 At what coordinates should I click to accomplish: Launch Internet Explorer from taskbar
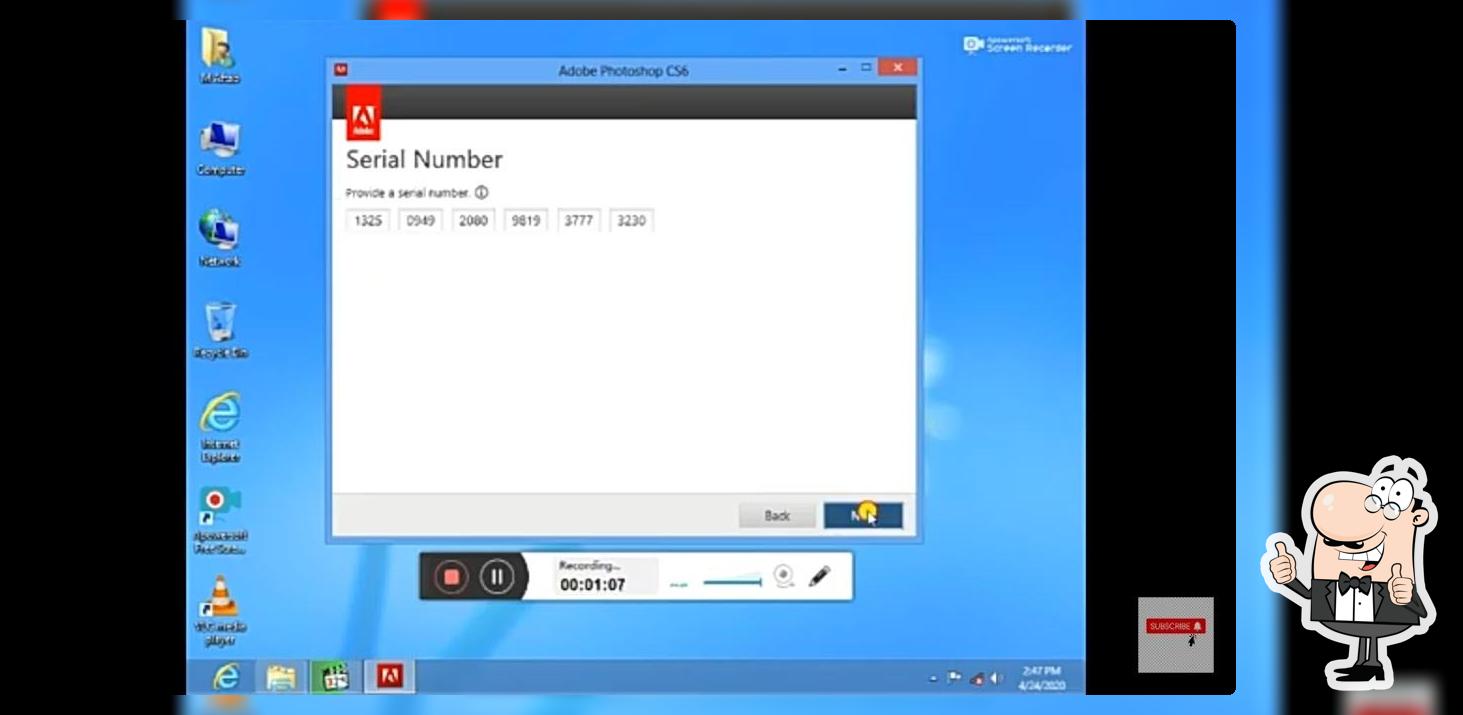(x=228, y=677)
